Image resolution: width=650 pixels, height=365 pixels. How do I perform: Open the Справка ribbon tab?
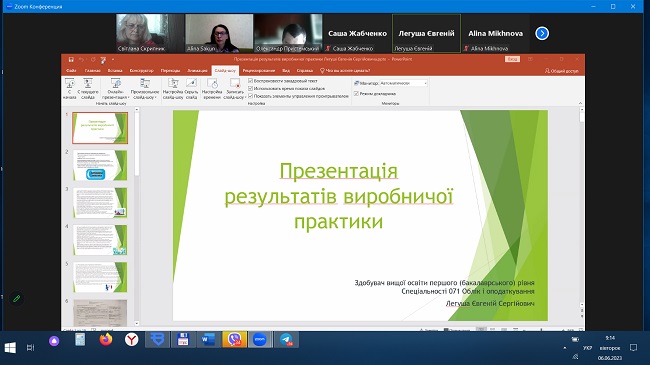coord(305,71)
